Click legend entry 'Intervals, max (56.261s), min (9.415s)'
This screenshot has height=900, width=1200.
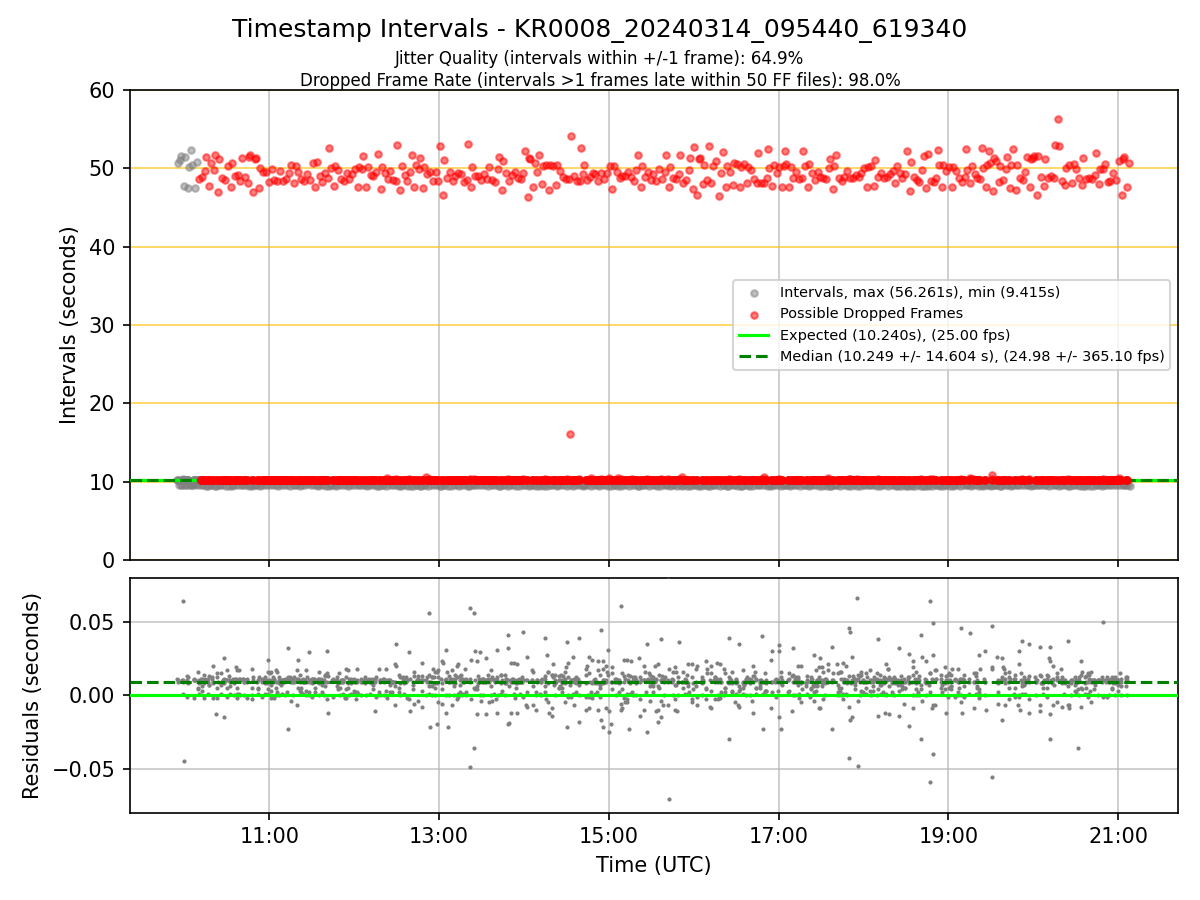[x=920, y=292]
